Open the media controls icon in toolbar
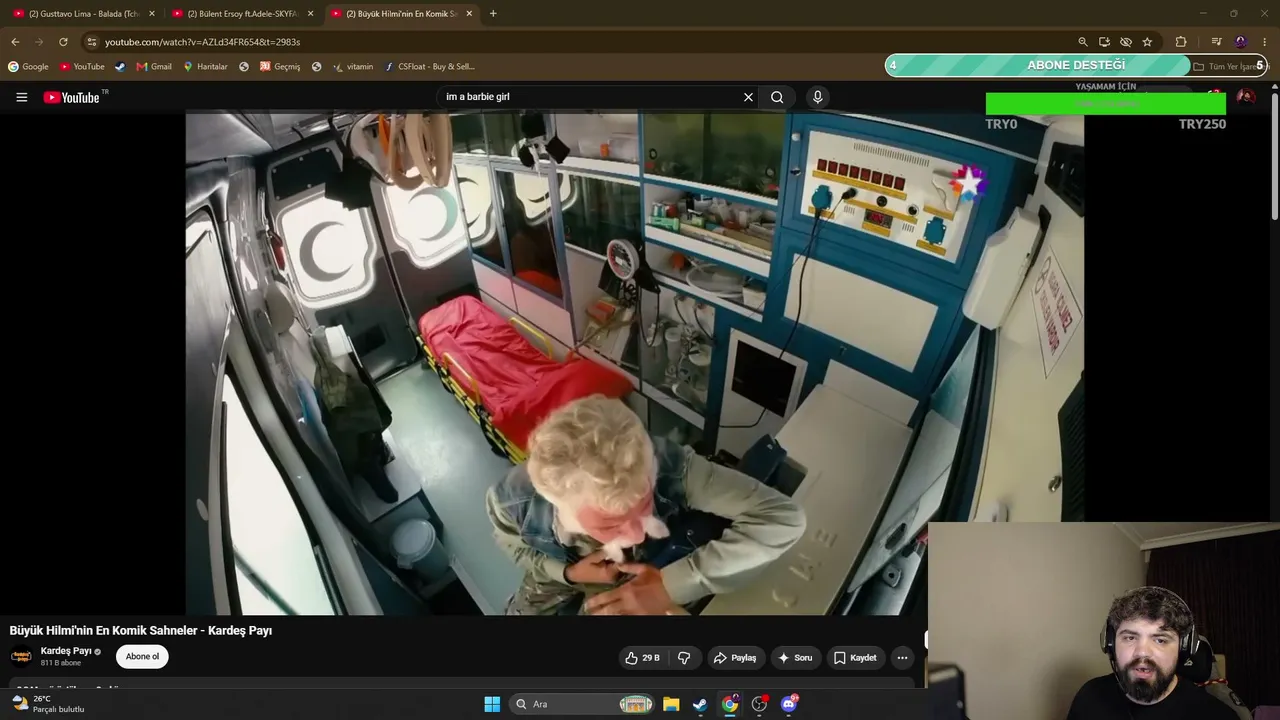Screen dimensions: 1280x720 (x=1216, y=42)
